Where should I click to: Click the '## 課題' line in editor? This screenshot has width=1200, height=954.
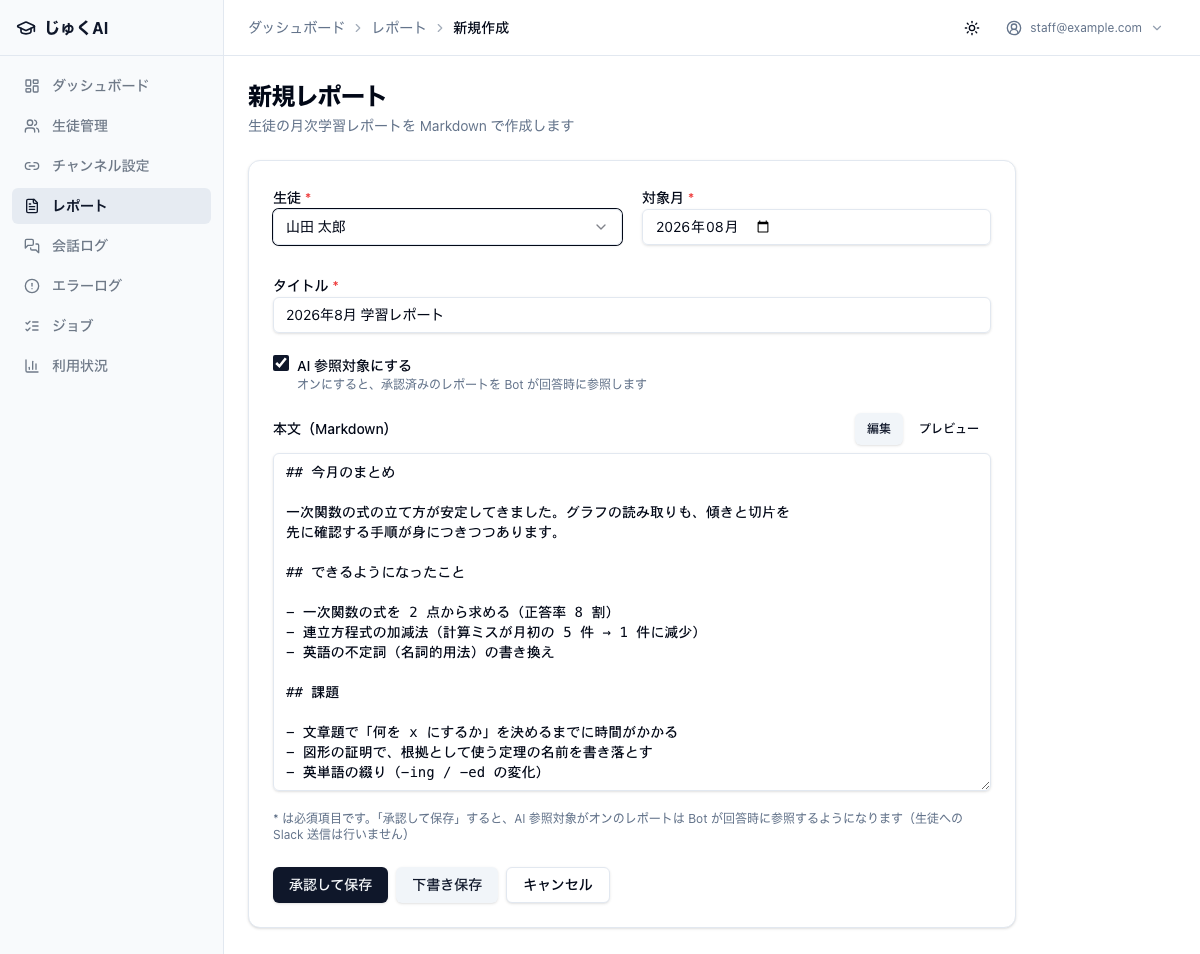point(313,692)
